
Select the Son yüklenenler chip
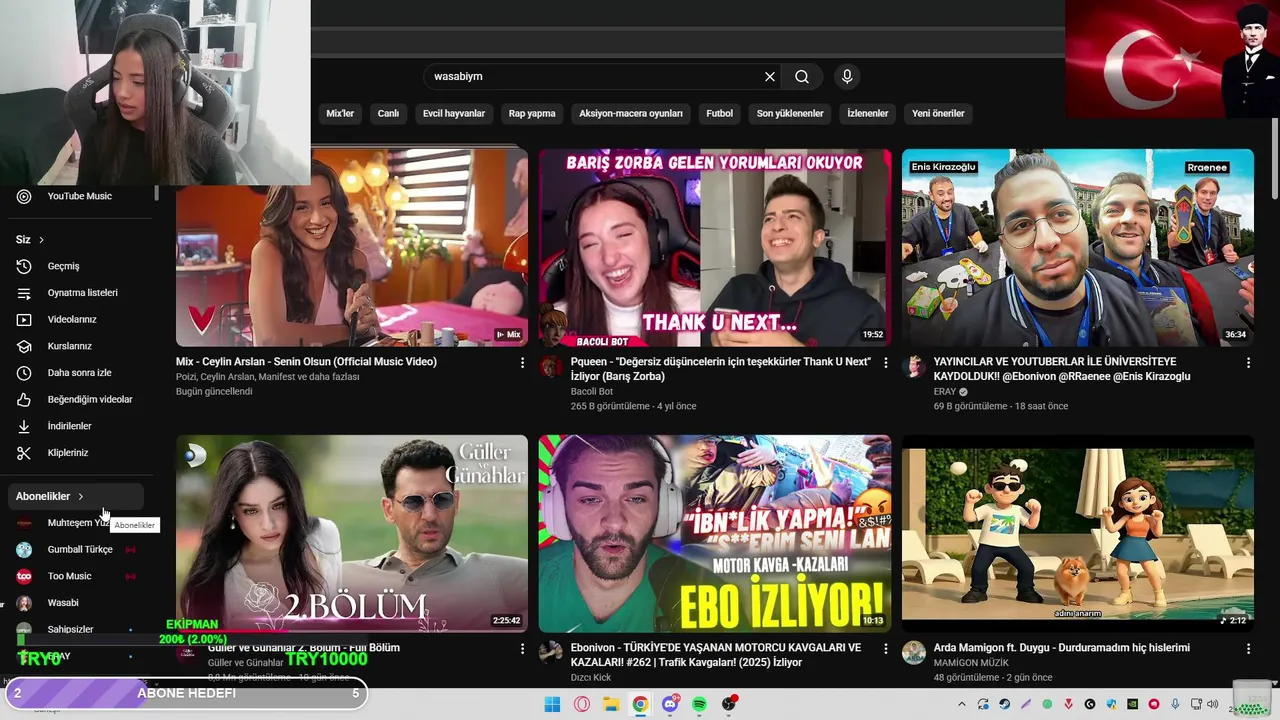tap(790, 114)
